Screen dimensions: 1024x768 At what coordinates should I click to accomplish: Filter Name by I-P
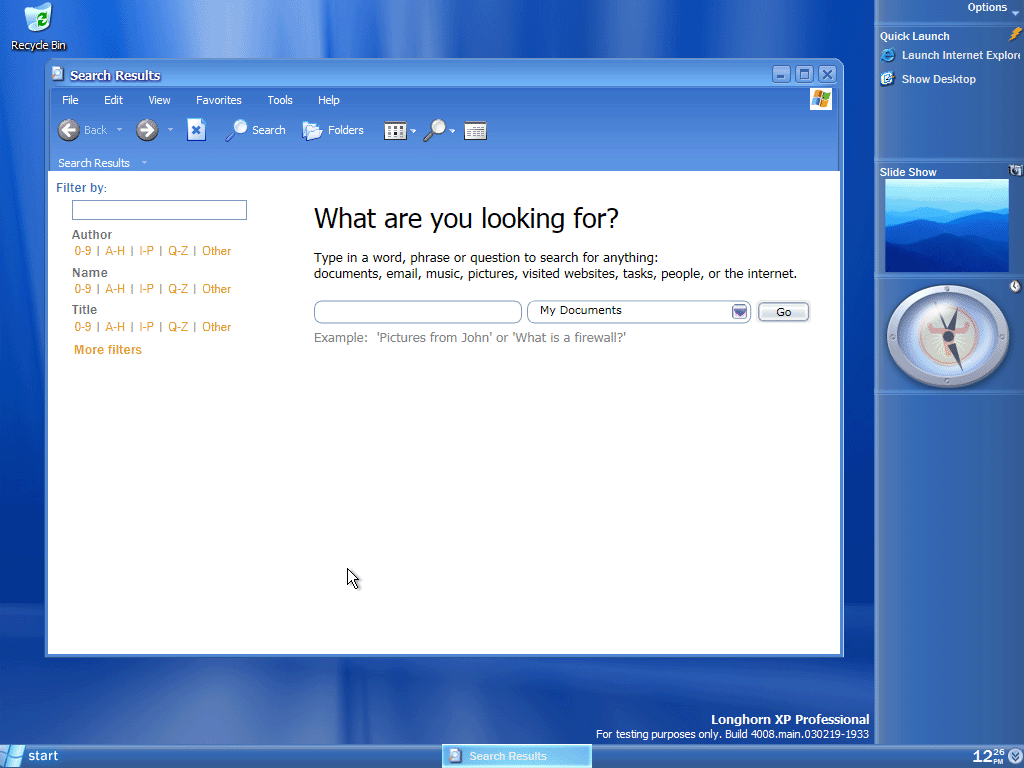click(x=146, y=289)
